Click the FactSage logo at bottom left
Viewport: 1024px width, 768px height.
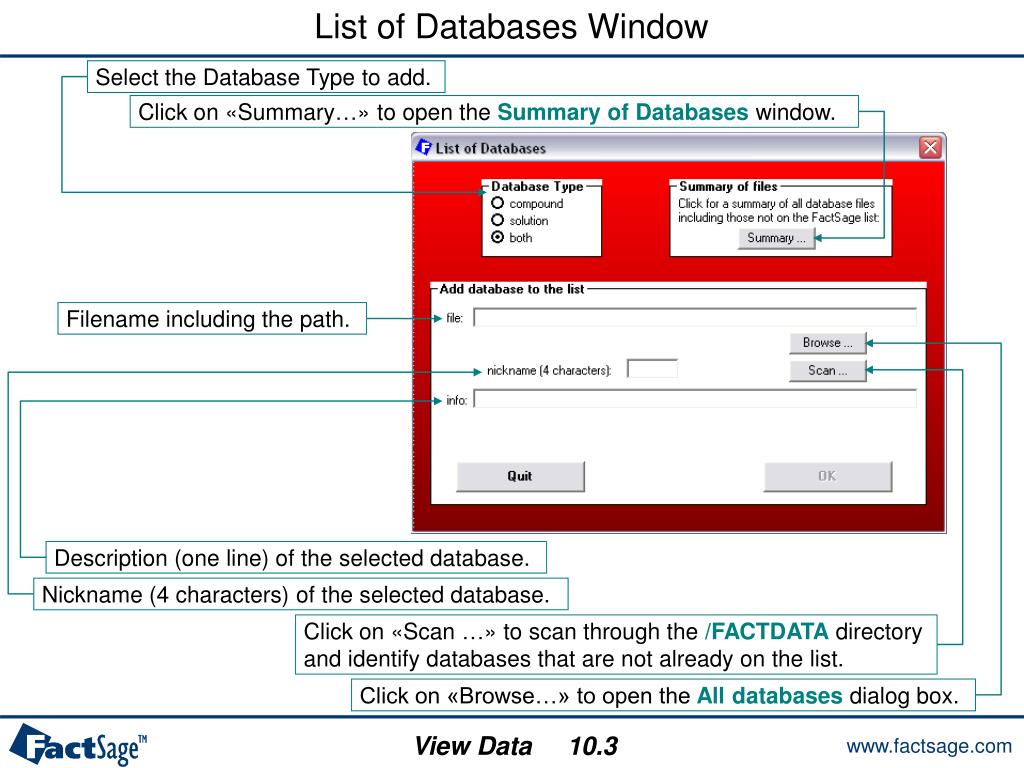pos(78,744)
